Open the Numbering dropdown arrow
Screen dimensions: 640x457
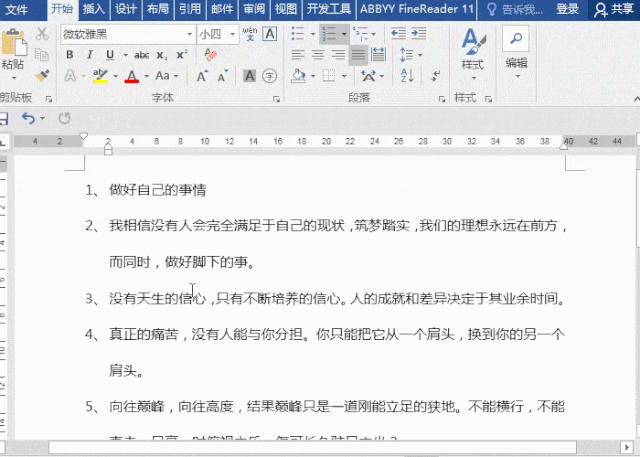coord(344,34)
